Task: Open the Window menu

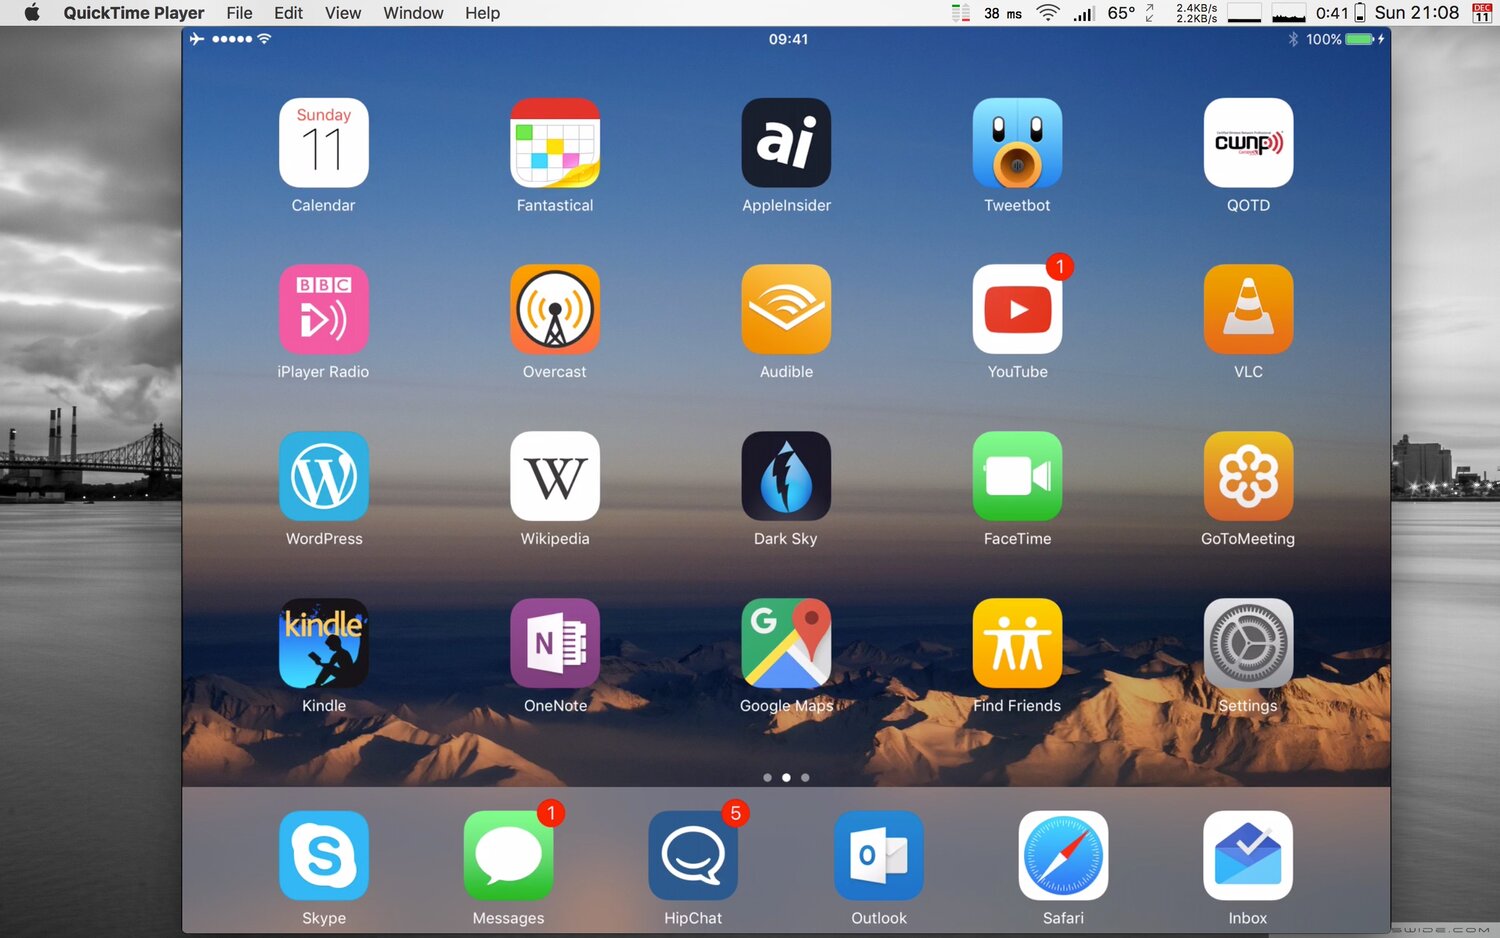Action: coord(413,13)
